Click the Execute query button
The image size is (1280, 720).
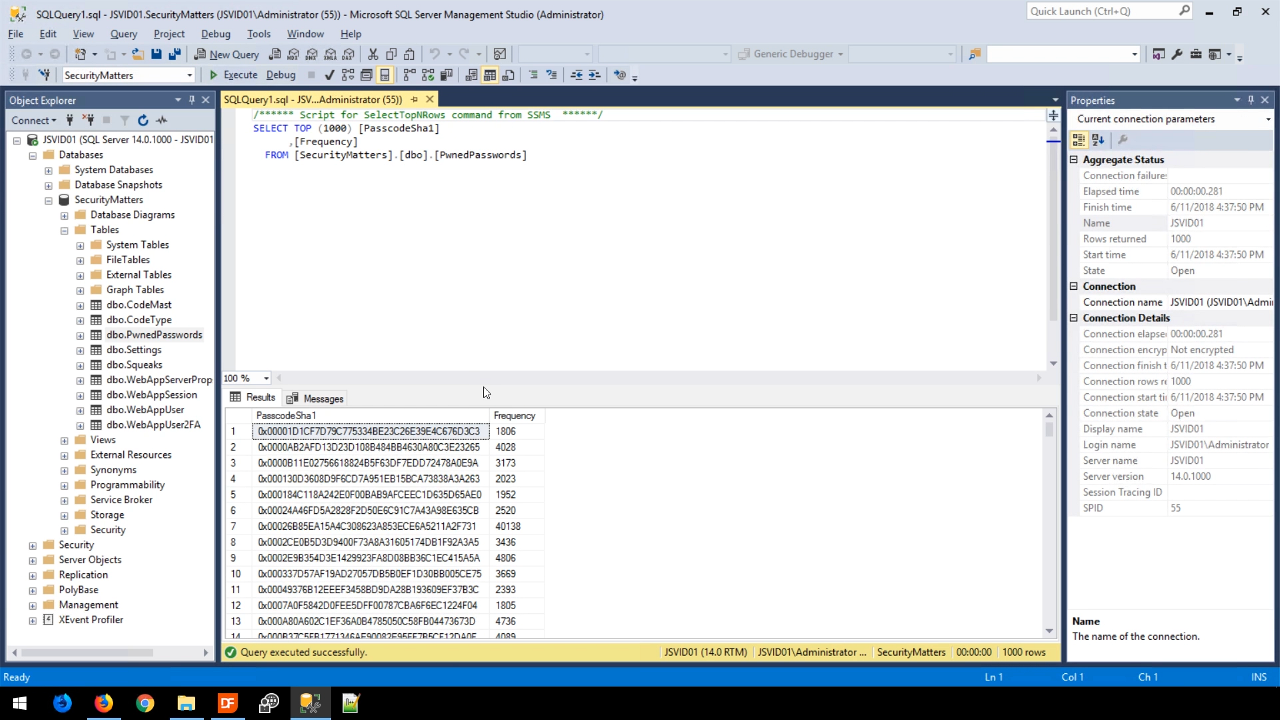233,75
